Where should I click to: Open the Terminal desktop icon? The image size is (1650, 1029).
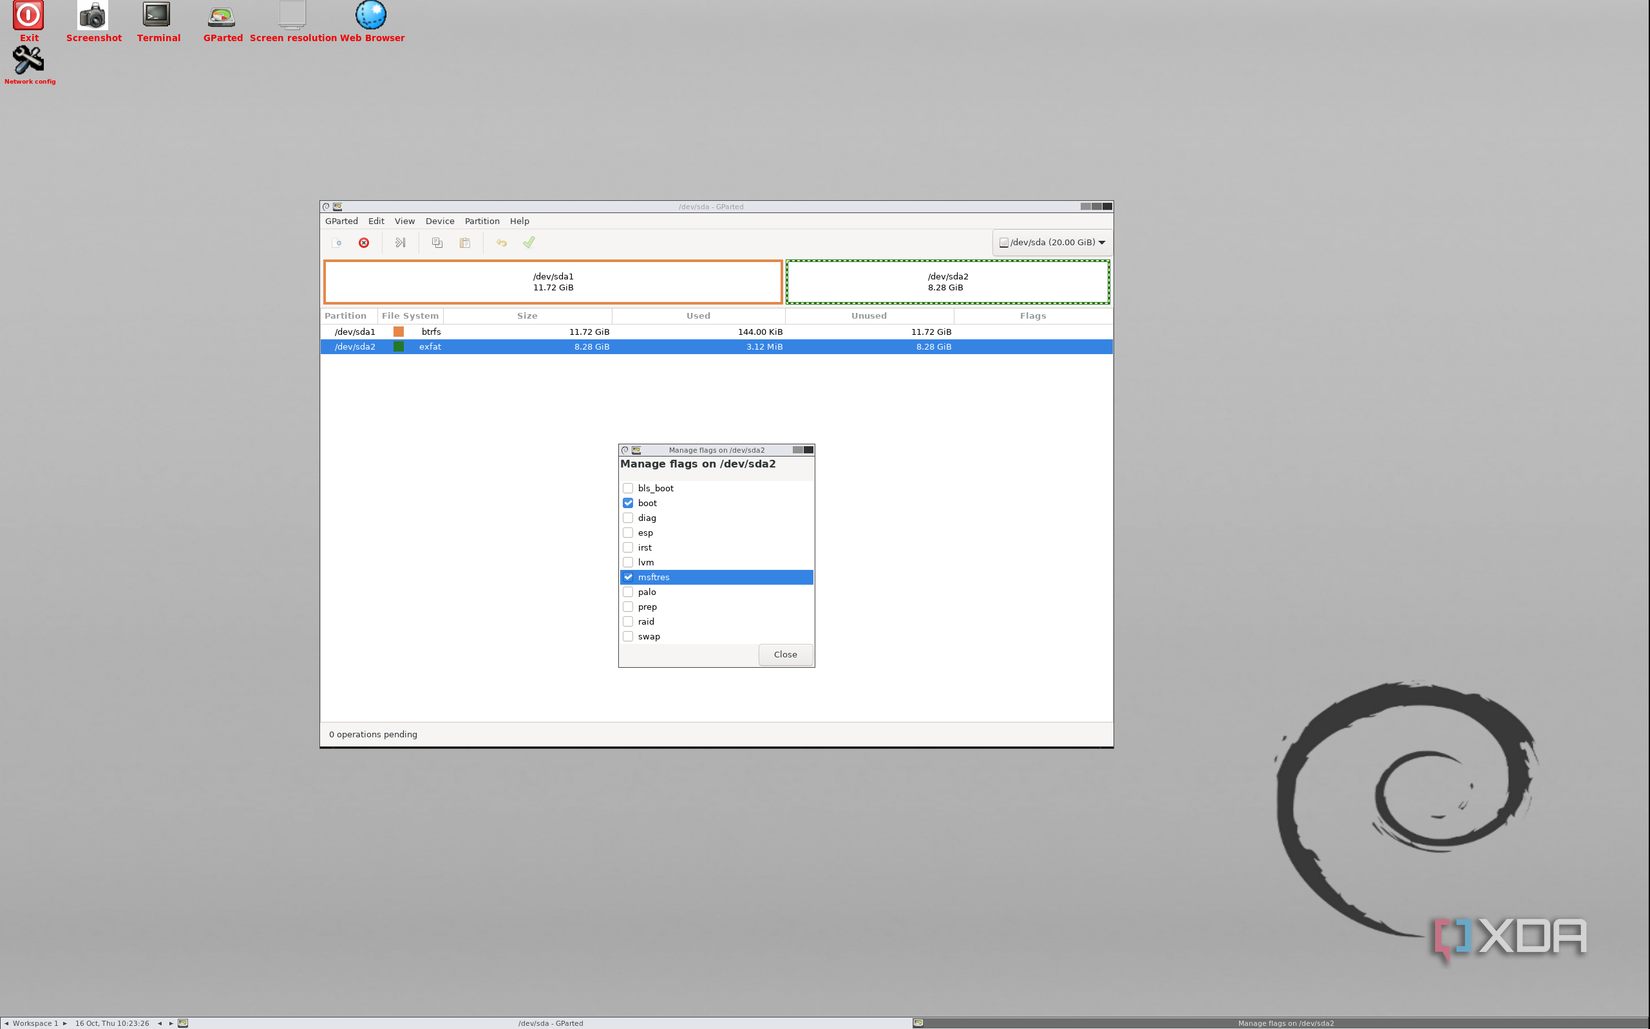click(x=158, y=22)
